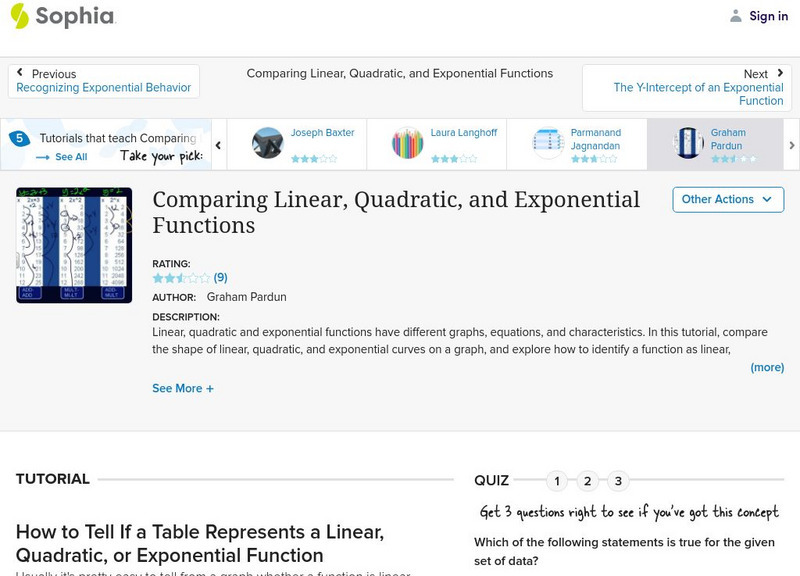Select Laura Langhoff's colored pencils avatar

pos(407,143)
